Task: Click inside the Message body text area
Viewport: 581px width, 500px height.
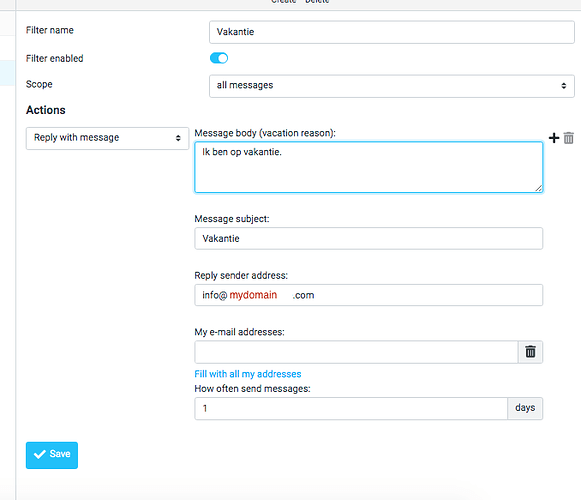Action: [369, 167]
